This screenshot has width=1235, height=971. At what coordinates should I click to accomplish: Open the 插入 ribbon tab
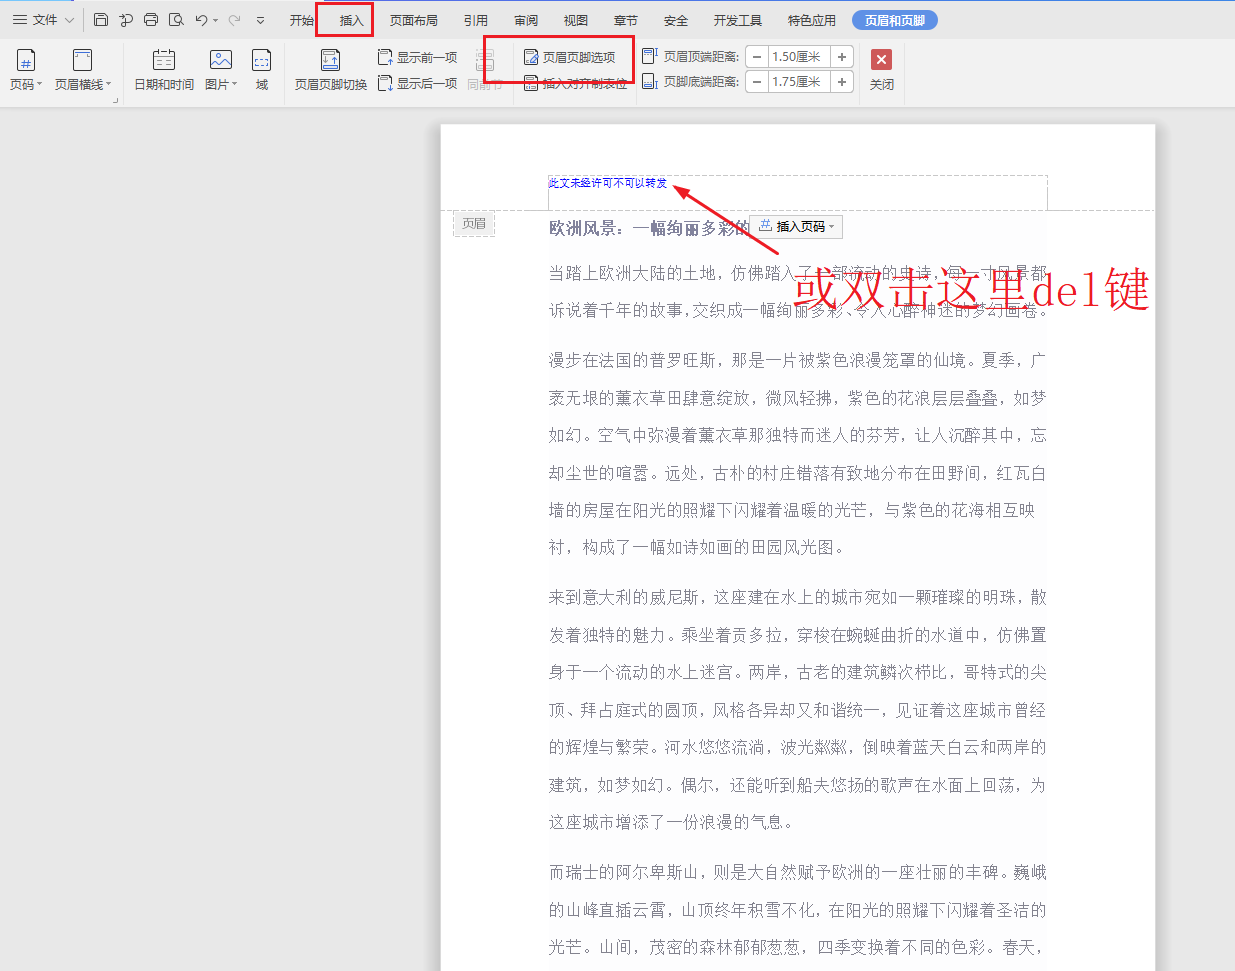pyautogui.click(x=351, y=20)
